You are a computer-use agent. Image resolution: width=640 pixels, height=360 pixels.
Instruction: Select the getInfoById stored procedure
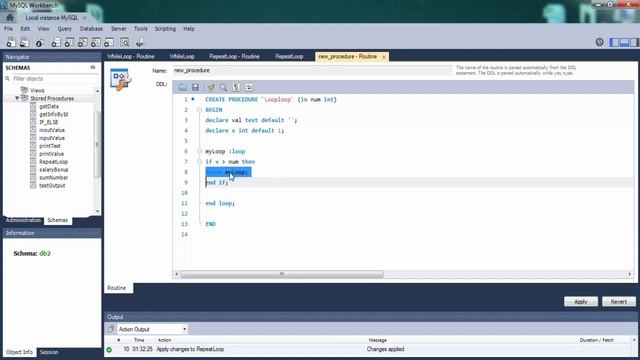(53, 114)
